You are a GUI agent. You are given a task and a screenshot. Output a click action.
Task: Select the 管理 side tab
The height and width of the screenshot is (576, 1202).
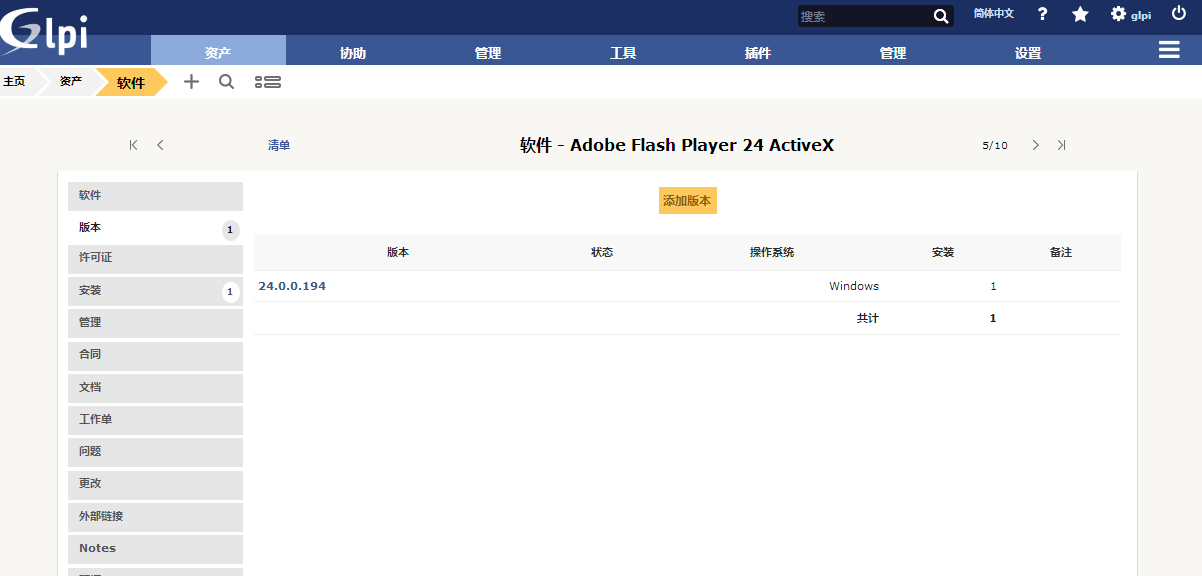click(155, 323)
